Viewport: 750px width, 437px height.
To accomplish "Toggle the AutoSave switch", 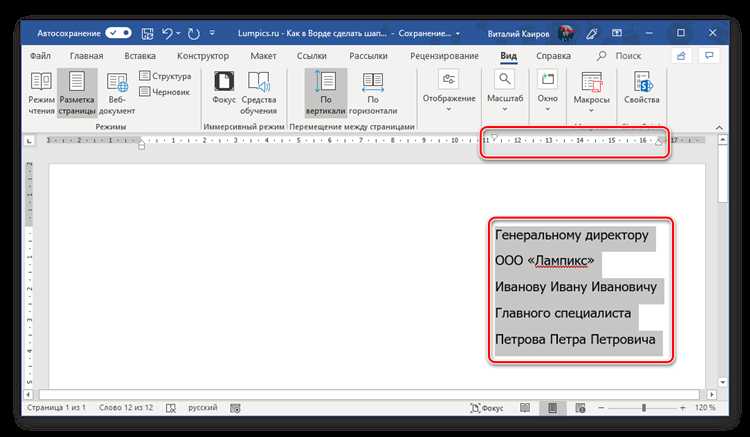I will 118,33.
